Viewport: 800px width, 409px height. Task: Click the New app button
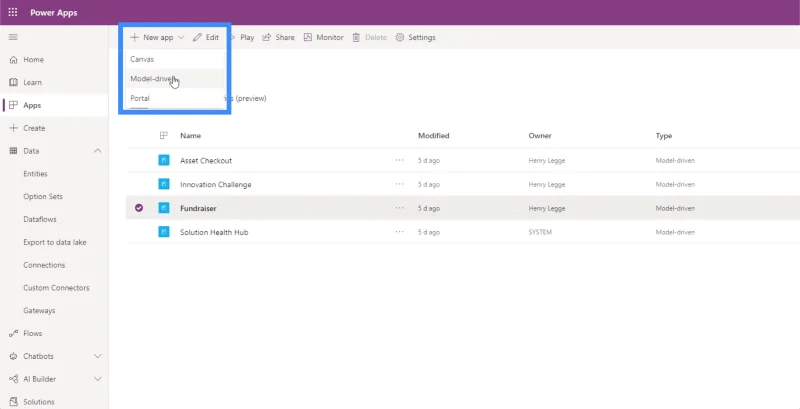(157, 37)
